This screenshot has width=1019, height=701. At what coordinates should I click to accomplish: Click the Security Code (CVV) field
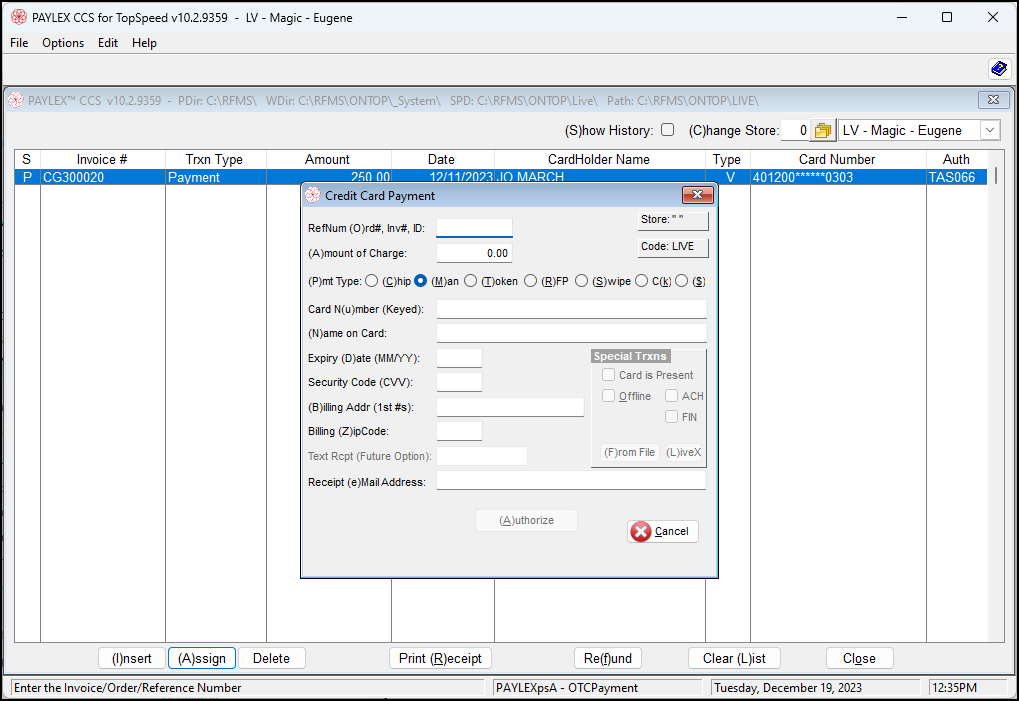pyautogui.click(x=459, y=382)
